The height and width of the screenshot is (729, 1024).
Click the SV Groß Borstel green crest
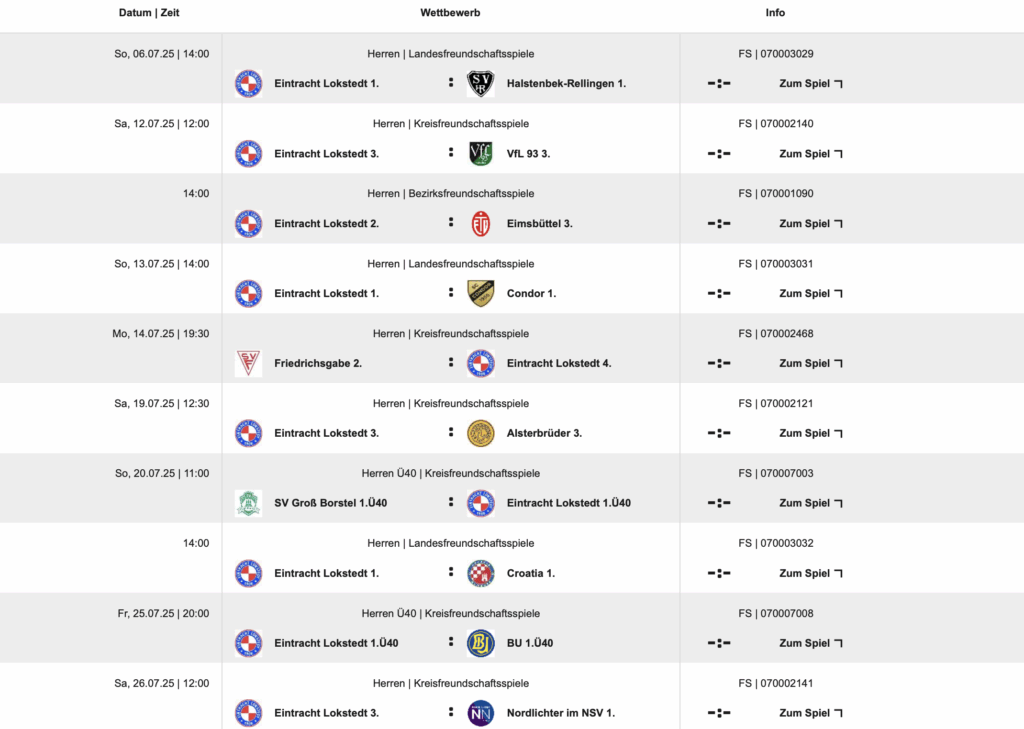click(x=248, y=503)
